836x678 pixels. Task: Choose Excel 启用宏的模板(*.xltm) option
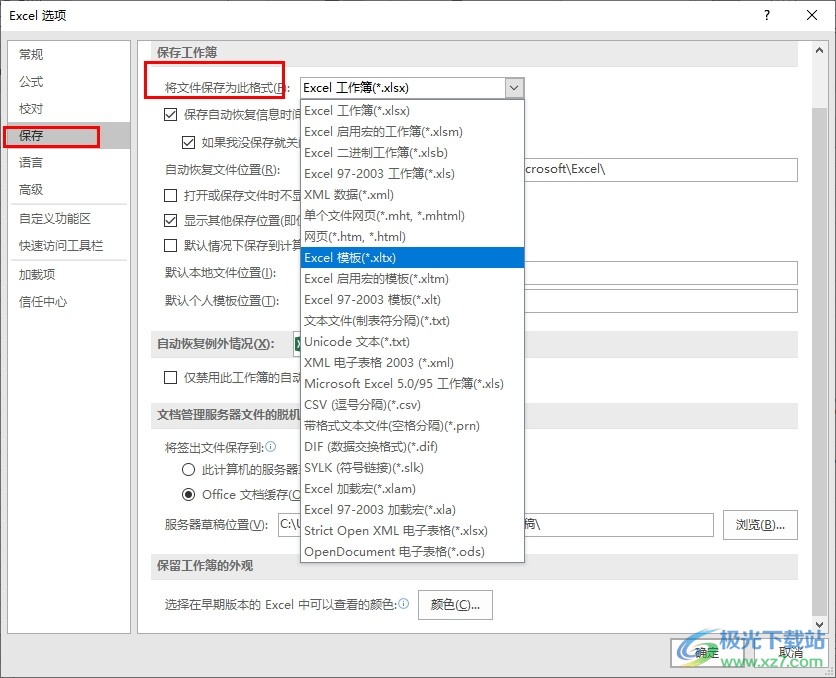[412, 279]
